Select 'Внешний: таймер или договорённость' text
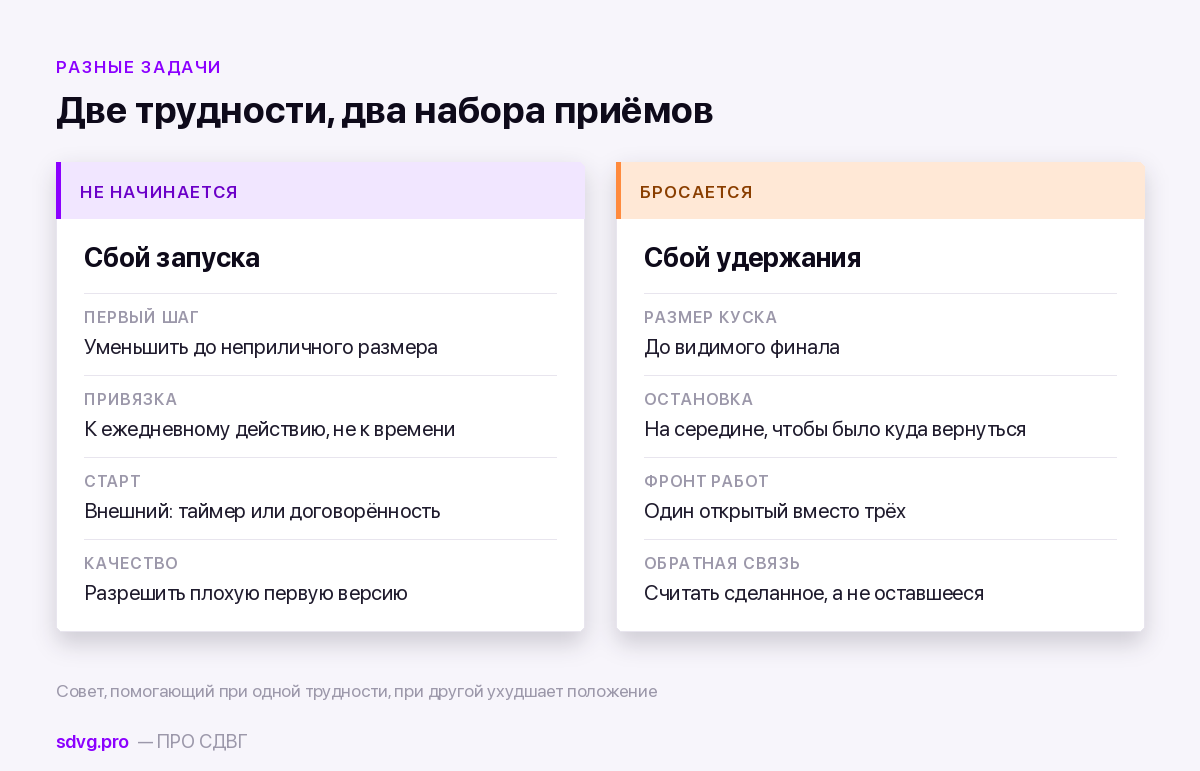Screen dimensions: 1200x771 pos(262,512)
